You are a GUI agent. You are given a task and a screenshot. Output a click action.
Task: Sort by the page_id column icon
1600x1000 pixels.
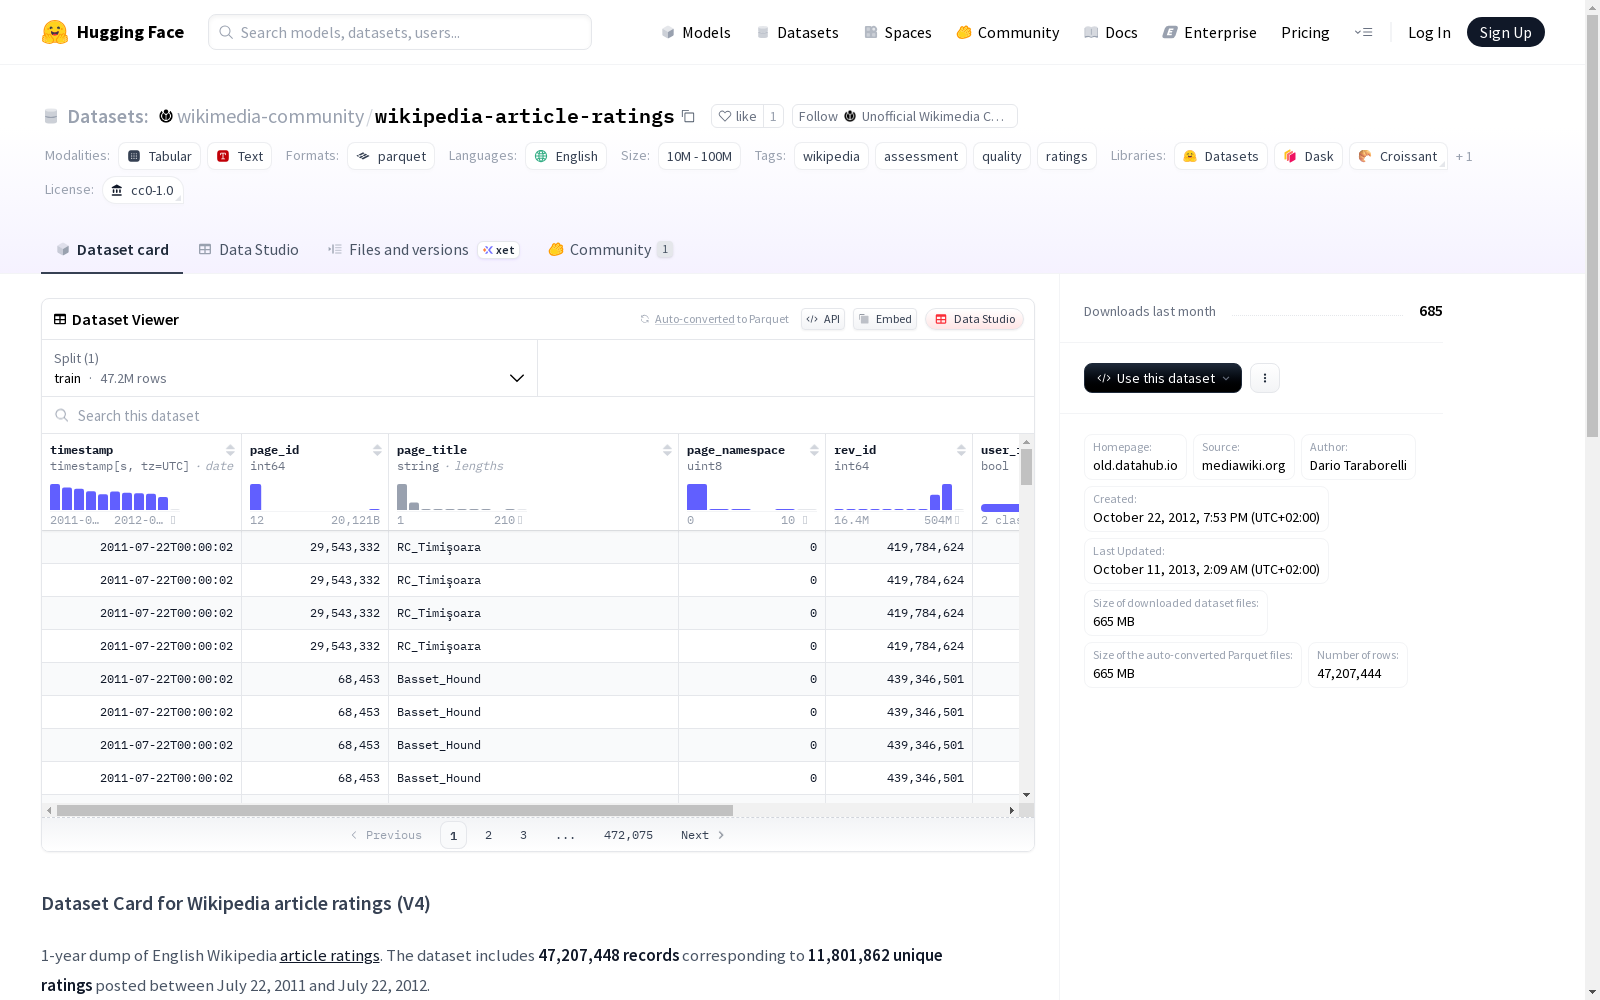pyautogui.click(x=377, y=450)
